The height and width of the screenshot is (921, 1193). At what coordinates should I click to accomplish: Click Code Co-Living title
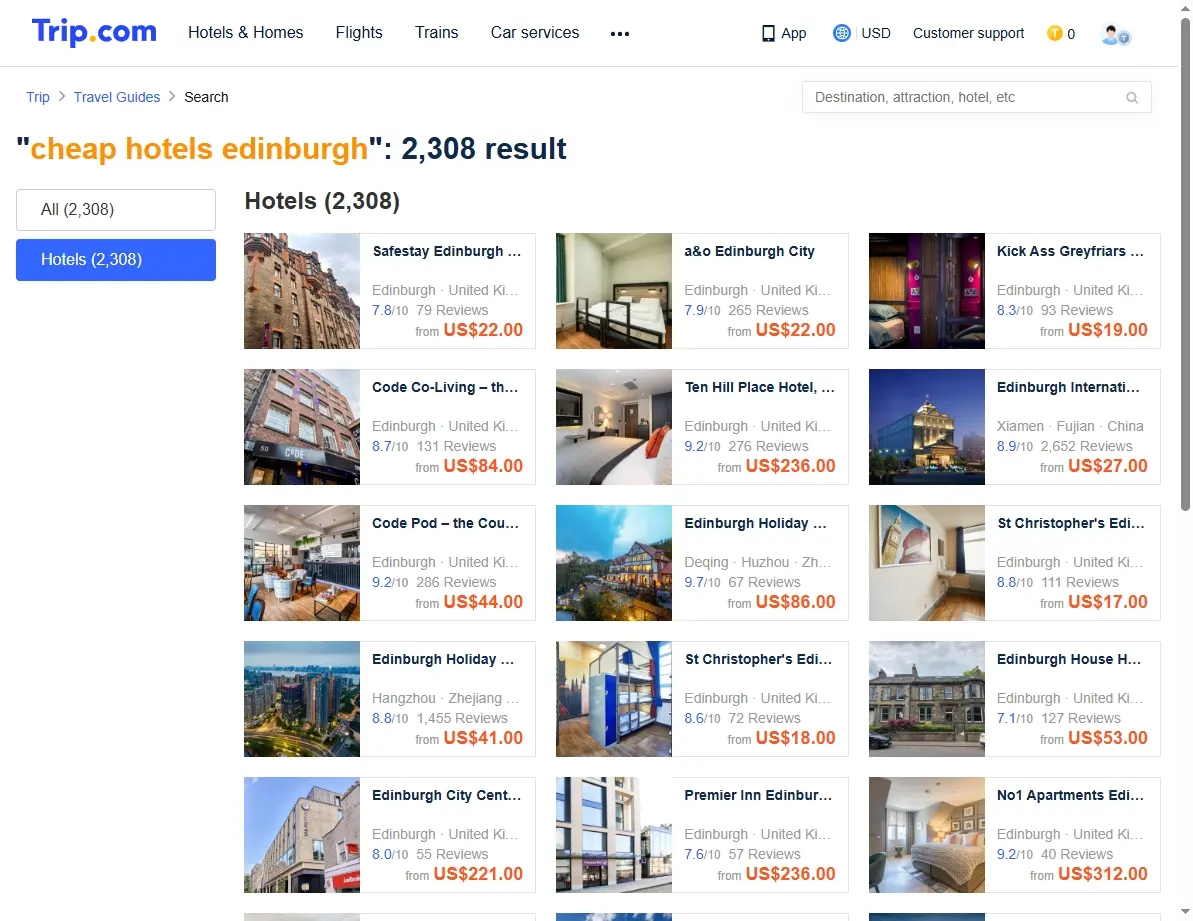pyautogui.click(x=445, y=388)
